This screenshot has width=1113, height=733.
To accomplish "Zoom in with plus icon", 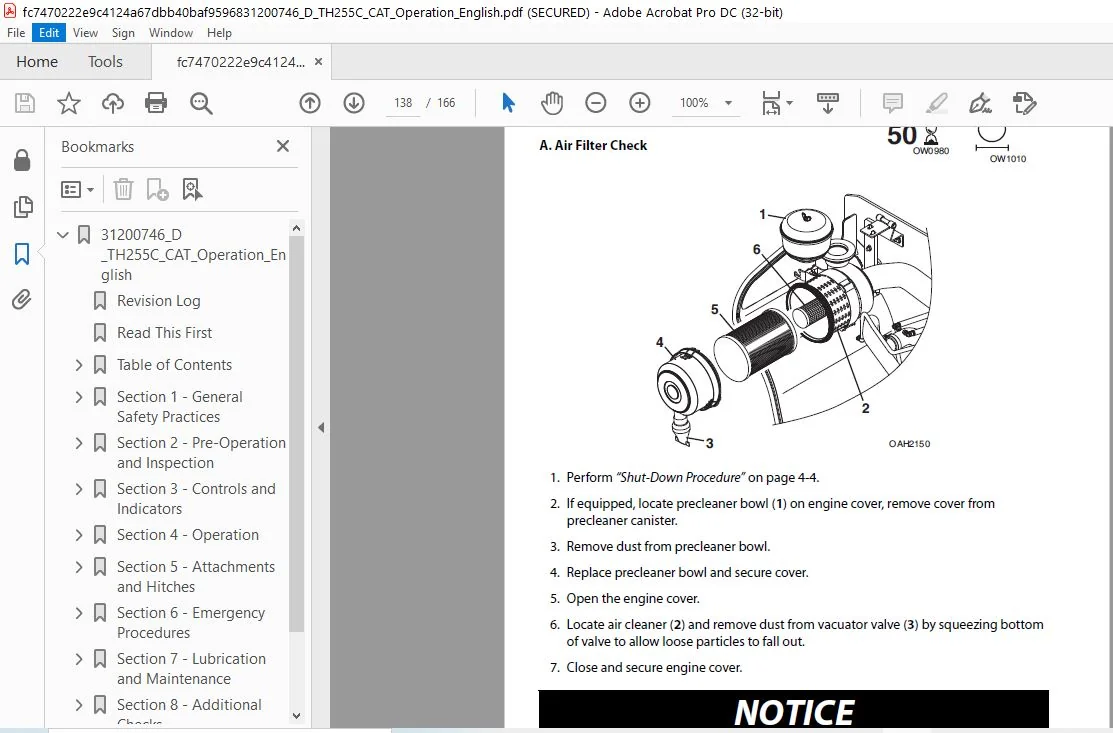I will coord(640,103).
